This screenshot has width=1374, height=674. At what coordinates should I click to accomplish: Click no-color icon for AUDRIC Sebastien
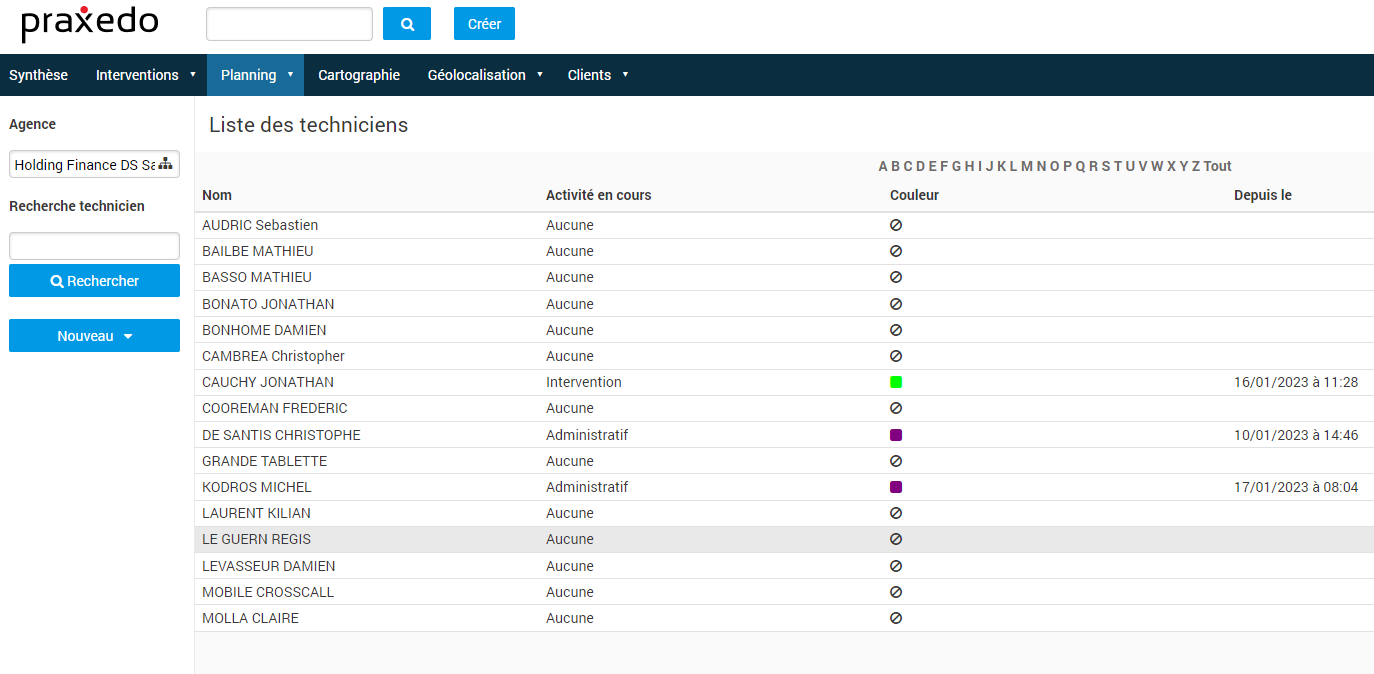tap(896, 225)
